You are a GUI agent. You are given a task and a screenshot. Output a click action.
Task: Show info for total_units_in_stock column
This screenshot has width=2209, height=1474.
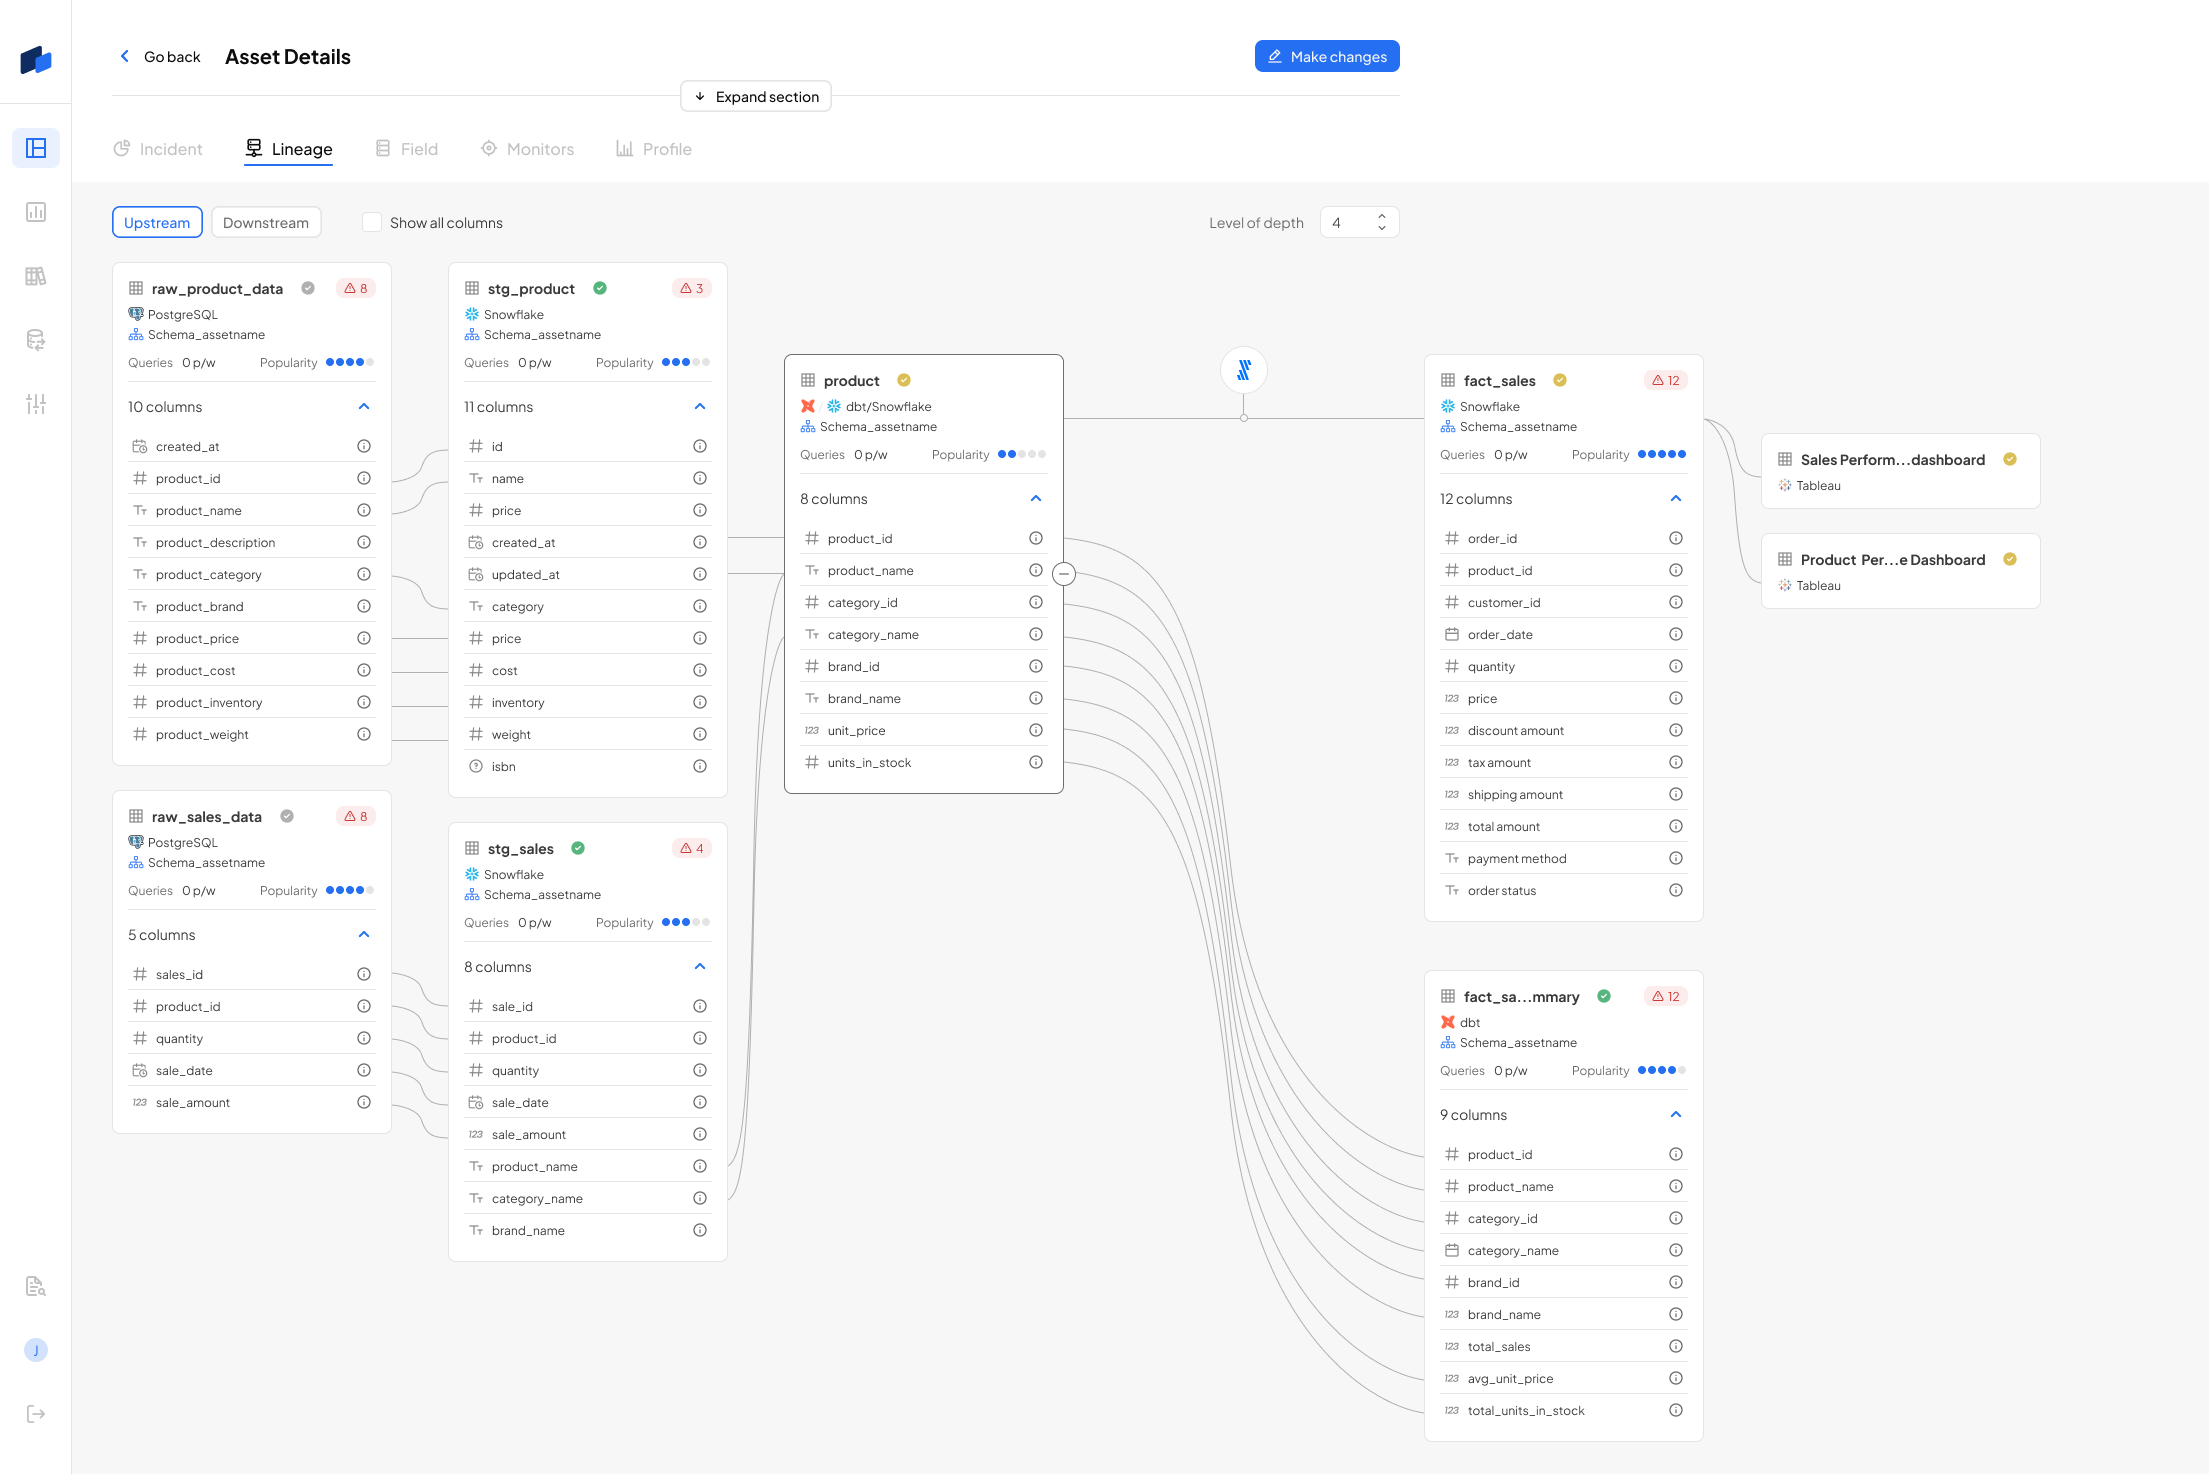(1676, 1410)
